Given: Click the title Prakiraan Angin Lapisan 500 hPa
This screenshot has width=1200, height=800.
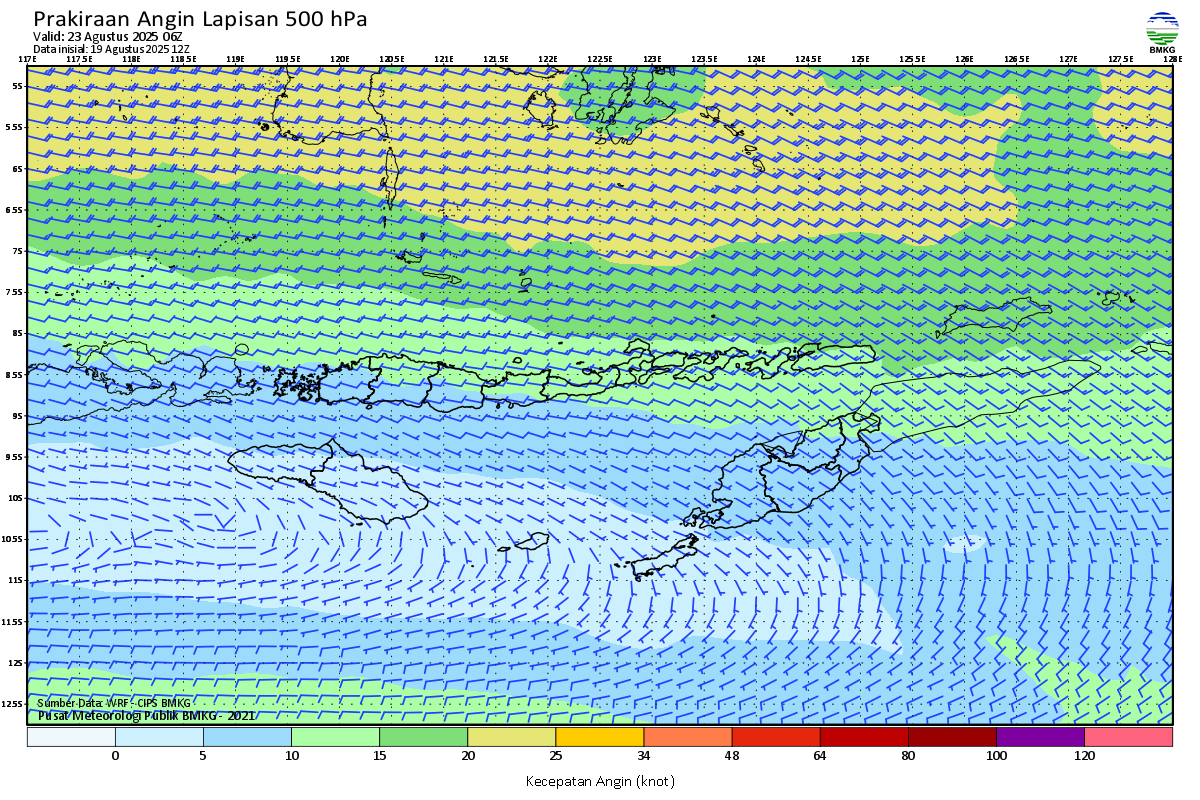Looking at the screenshot, I should click(x=200, y=19).
